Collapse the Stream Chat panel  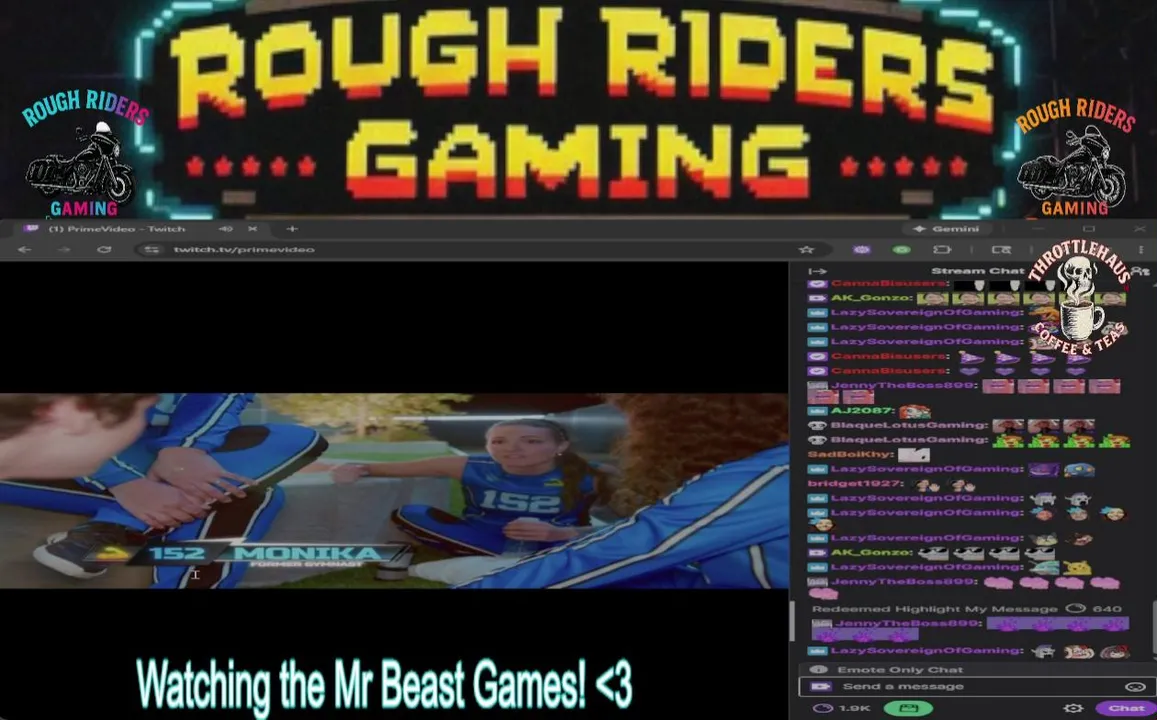click(818, 271)
